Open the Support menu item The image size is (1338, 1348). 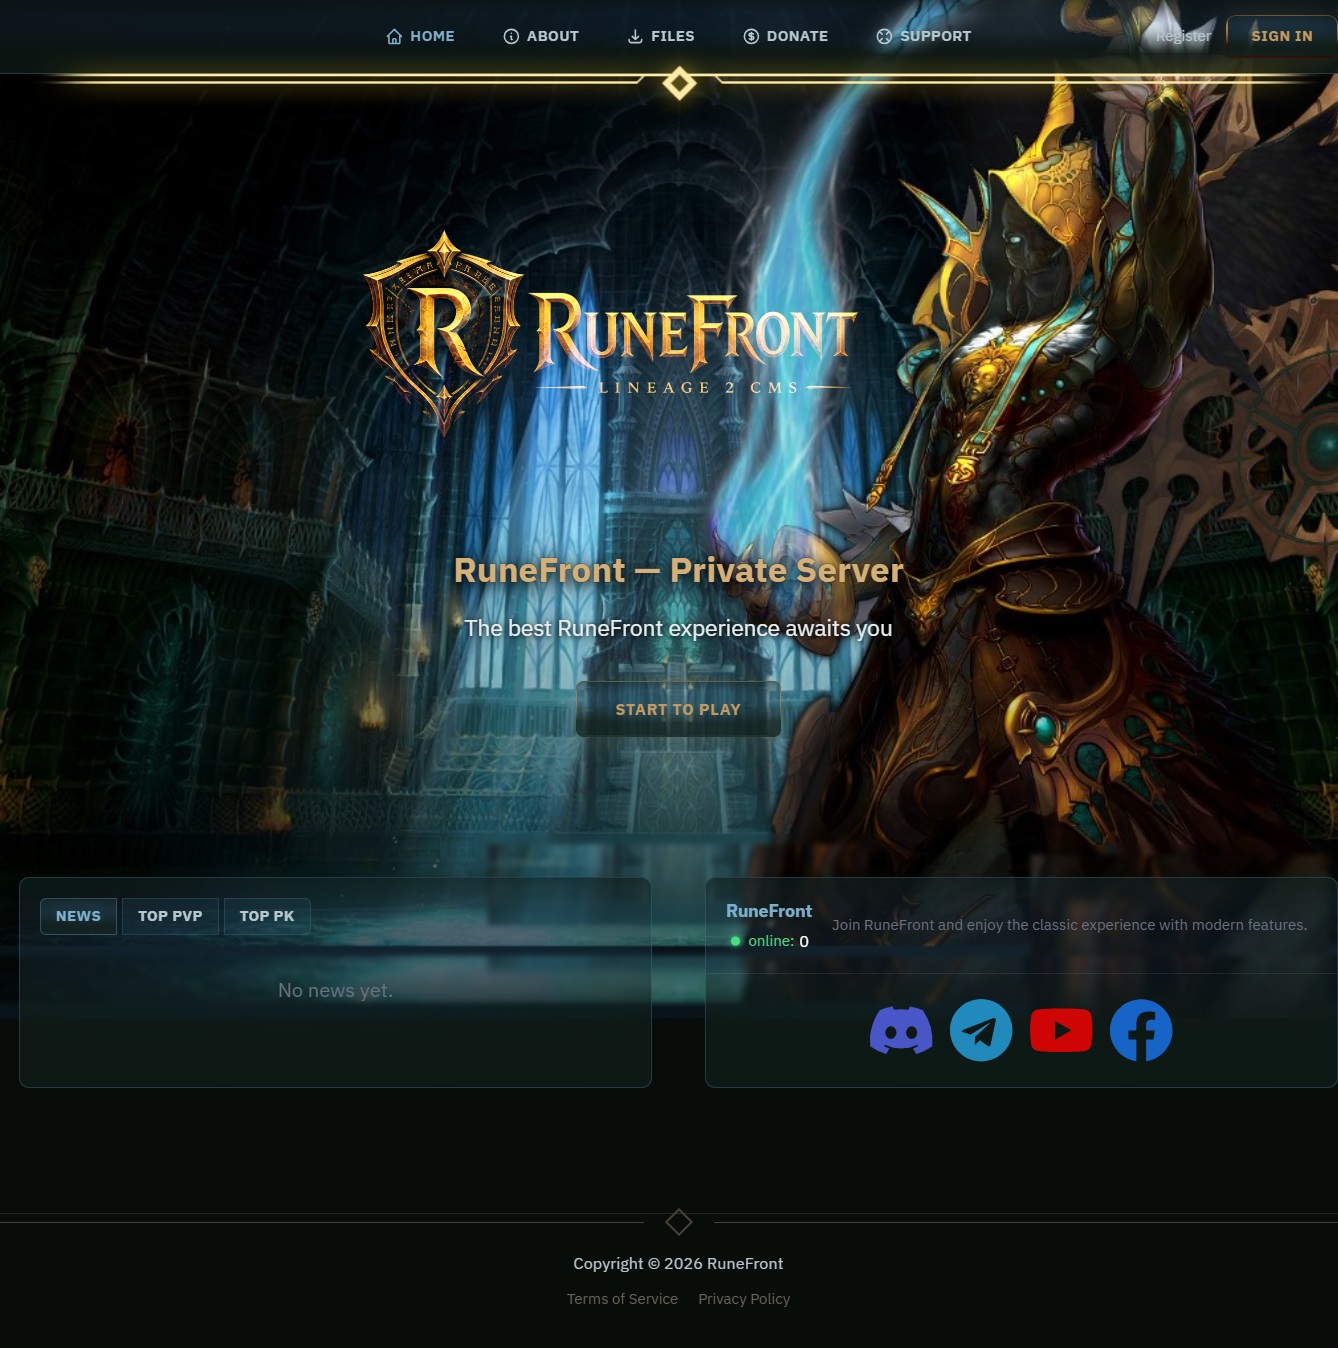924,36
